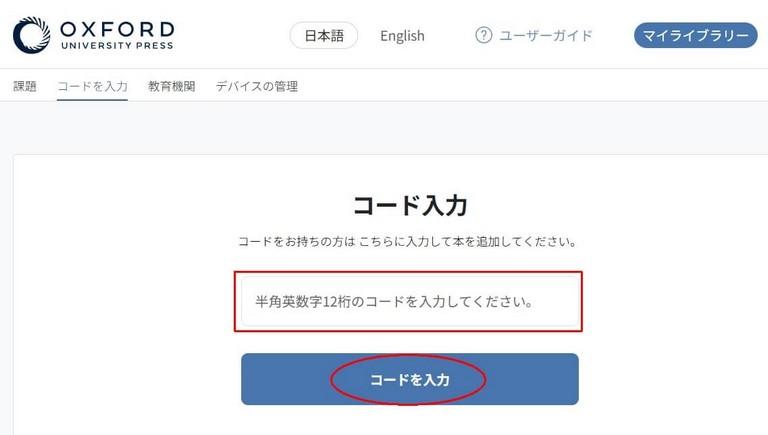
Task: Click the Oxford circular swirl logo icon
Action: click(31, 35)
